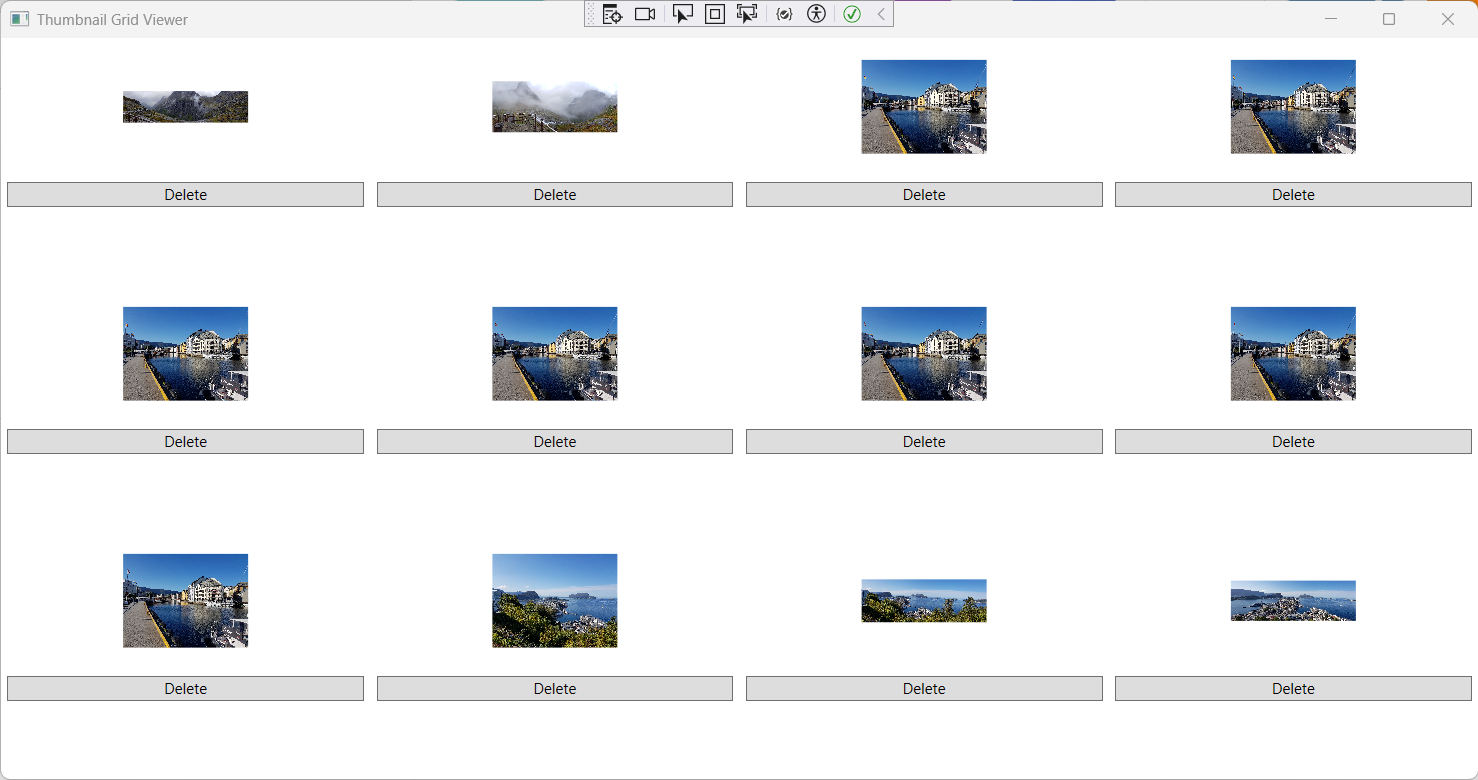The width and height of the screenshot is (1478, 780).
Task: Open the foggy mountain thumbnail top left
Action: coord(185,106)
